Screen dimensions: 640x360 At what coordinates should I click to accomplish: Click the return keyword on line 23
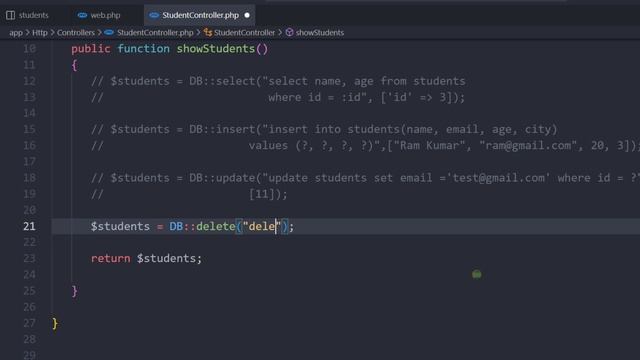pos(111,258)
